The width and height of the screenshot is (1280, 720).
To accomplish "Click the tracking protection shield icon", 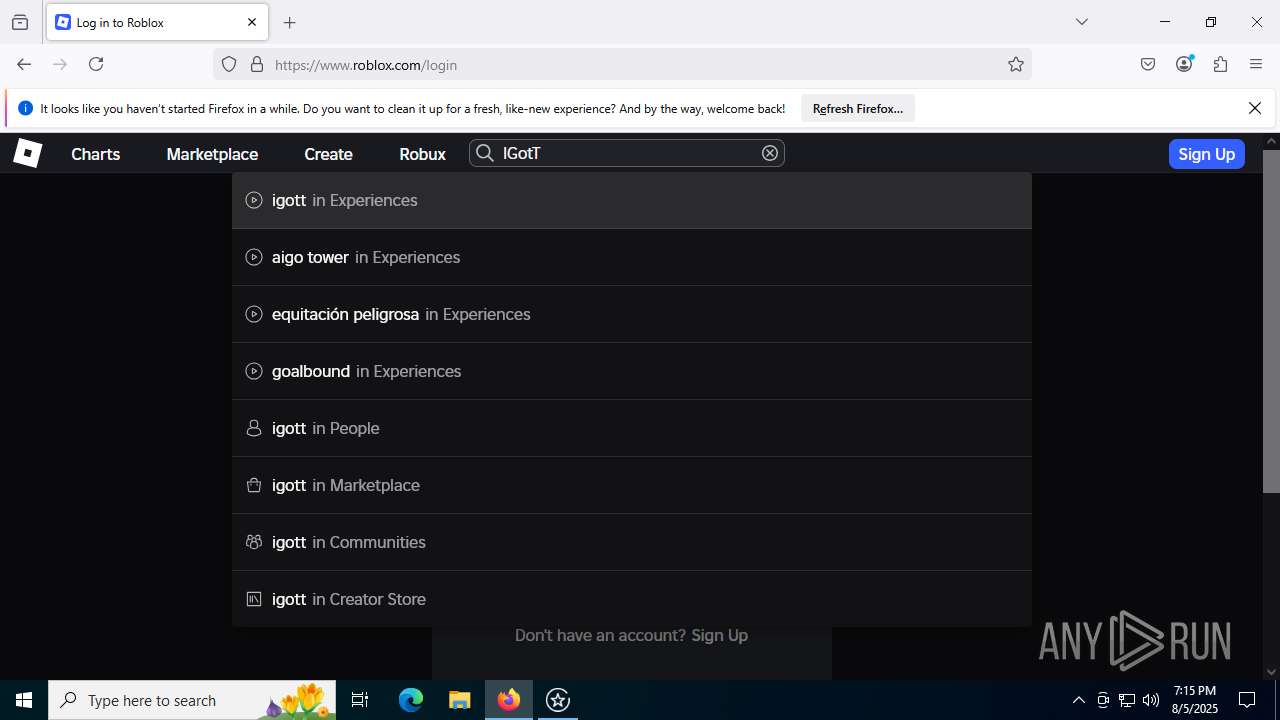I will pos(229,64).
